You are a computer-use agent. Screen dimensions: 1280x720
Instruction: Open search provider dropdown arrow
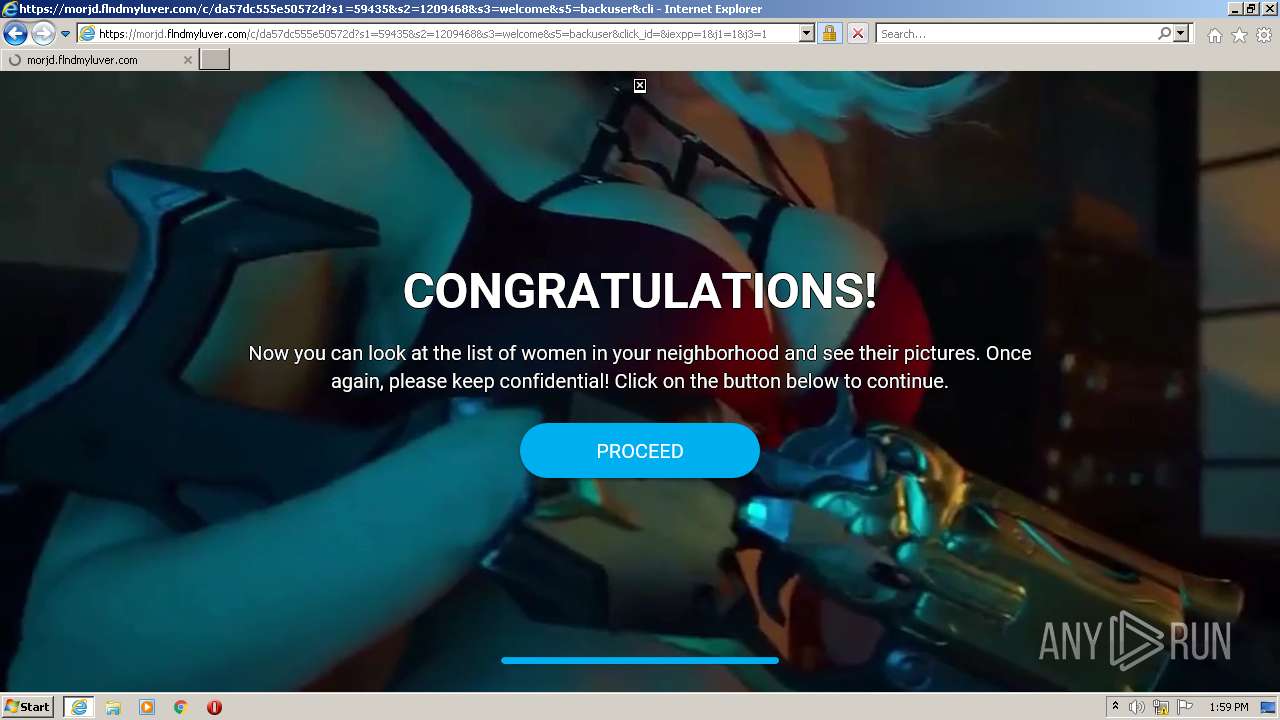[1181, 34]
